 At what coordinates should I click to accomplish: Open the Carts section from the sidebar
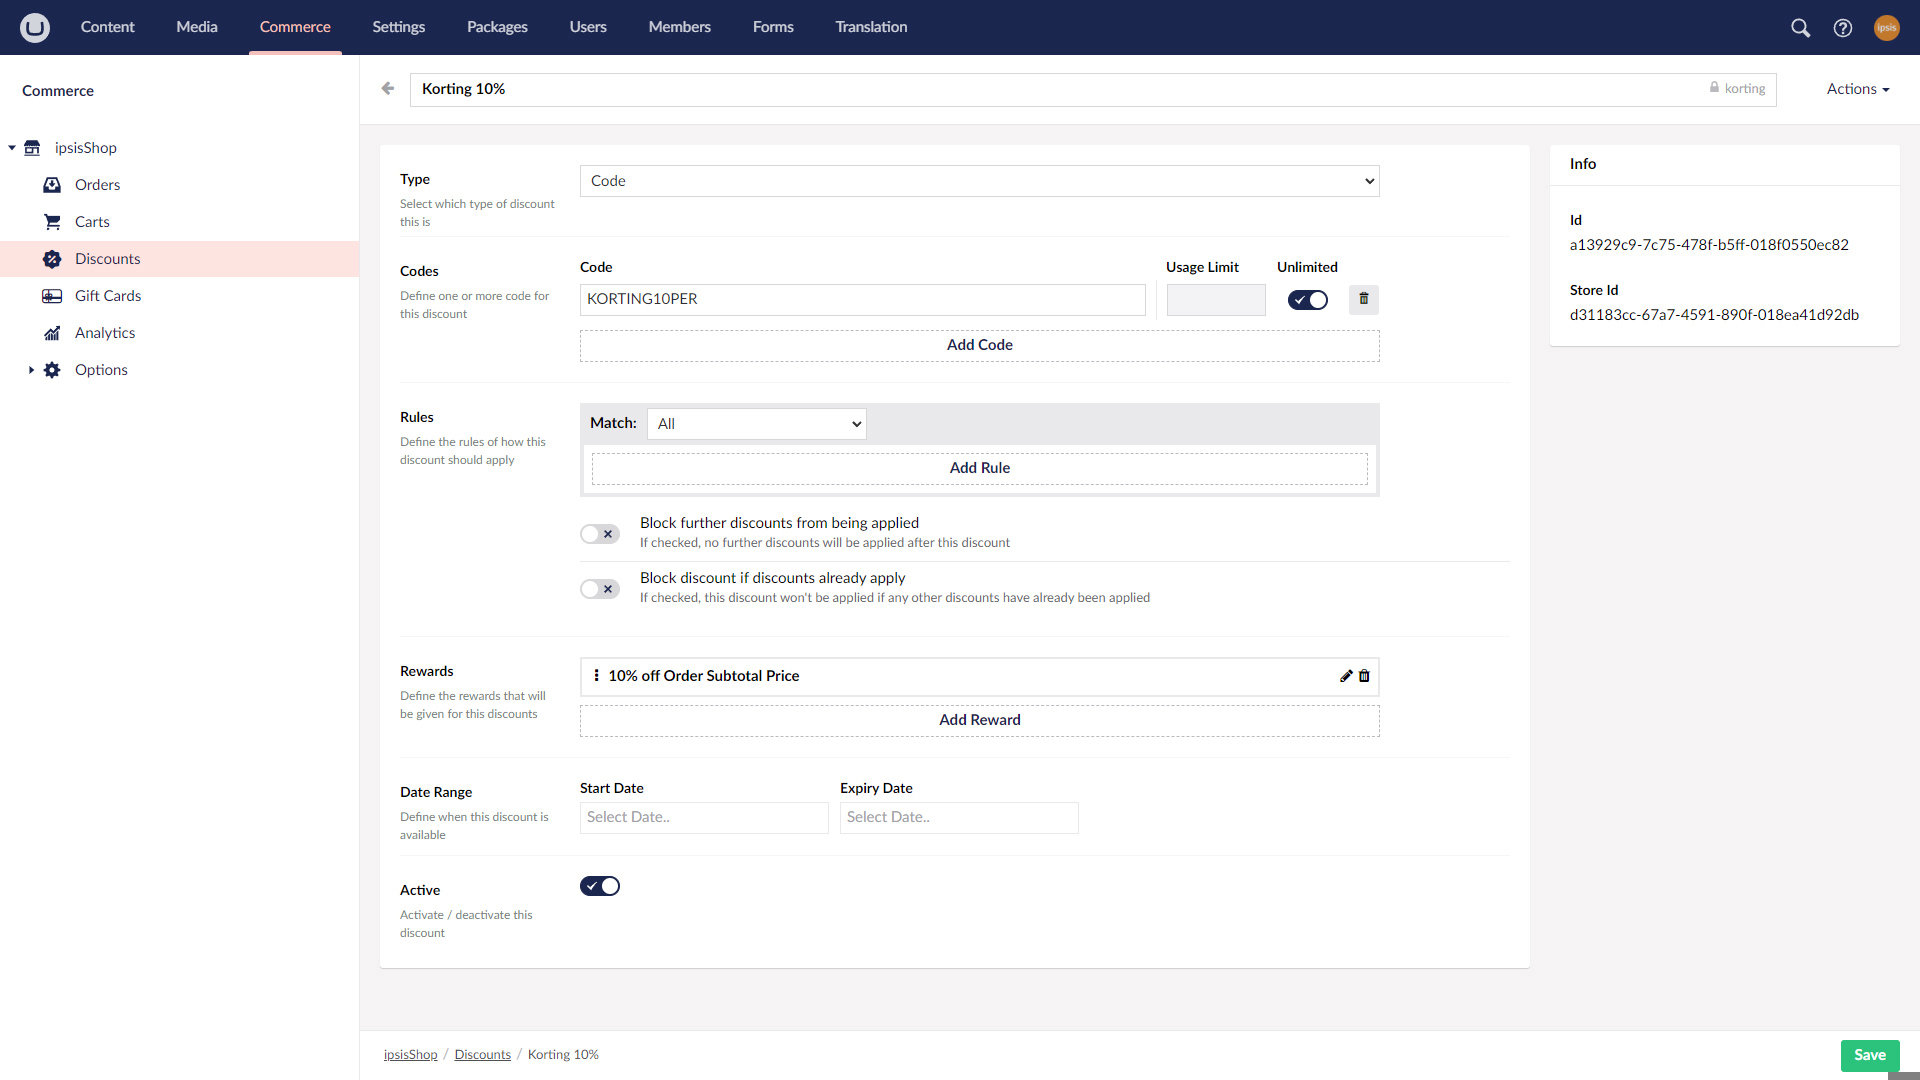pos(52,222)
